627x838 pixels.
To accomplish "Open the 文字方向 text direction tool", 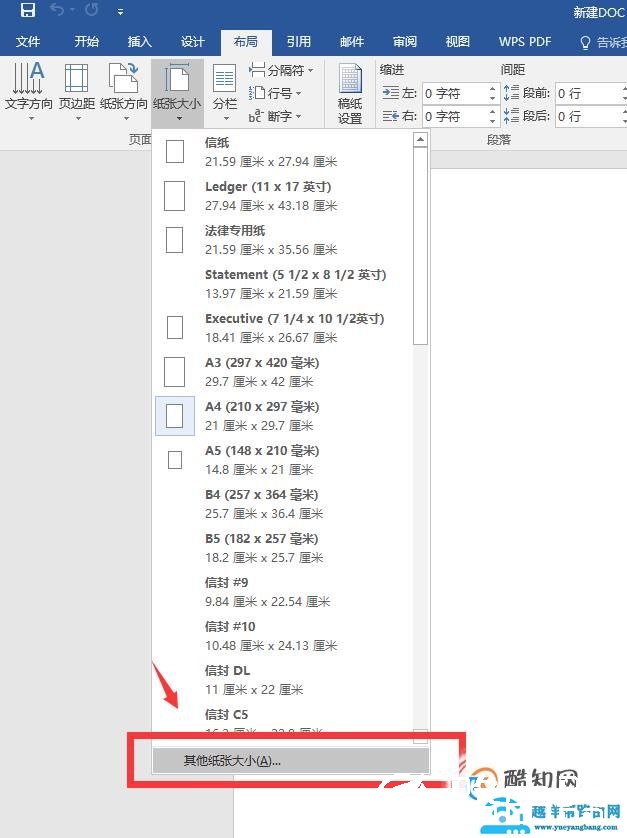I will [29, 91].
